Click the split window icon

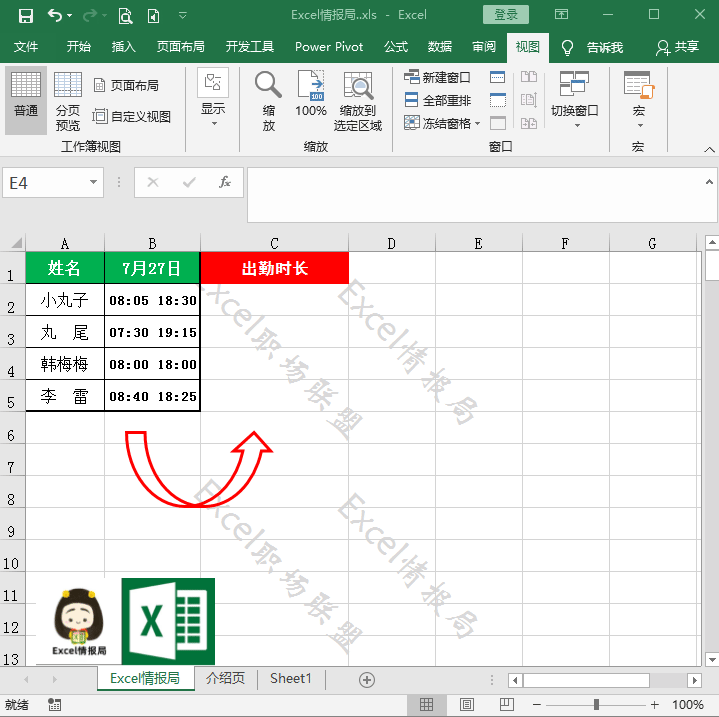(498, 77)
